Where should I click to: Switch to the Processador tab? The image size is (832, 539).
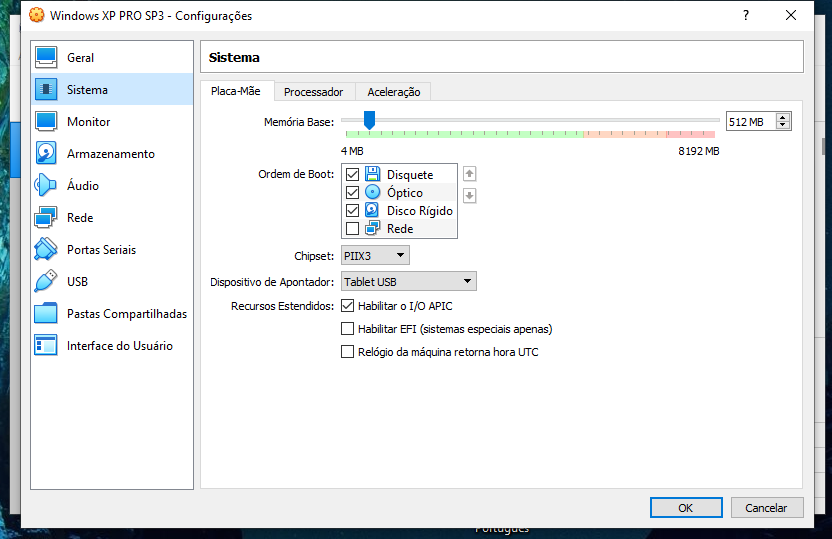314,92
